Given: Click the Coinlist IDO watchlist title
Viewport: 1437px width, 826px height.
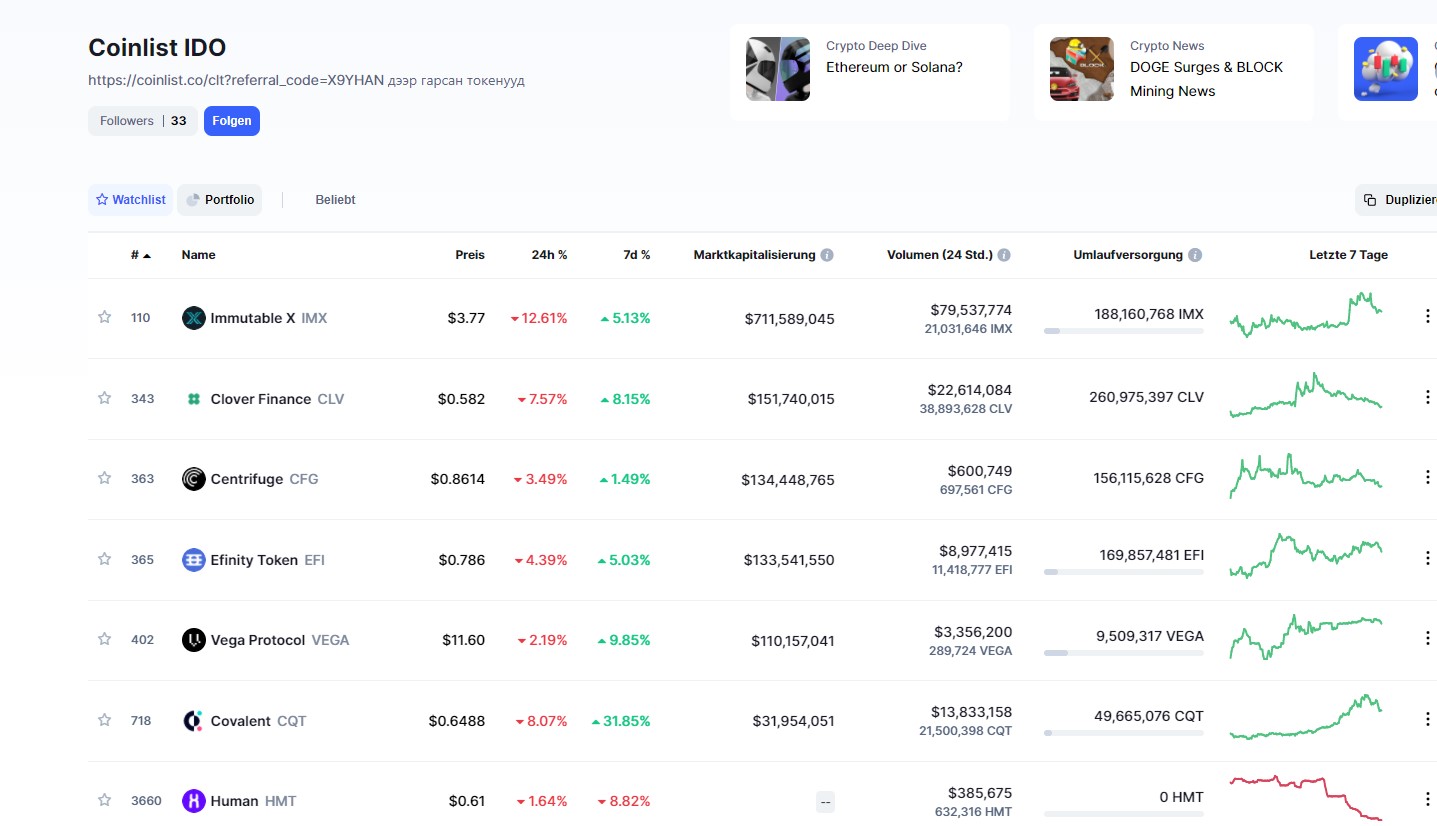Looking at the screenshot, I should click(157, 47).
